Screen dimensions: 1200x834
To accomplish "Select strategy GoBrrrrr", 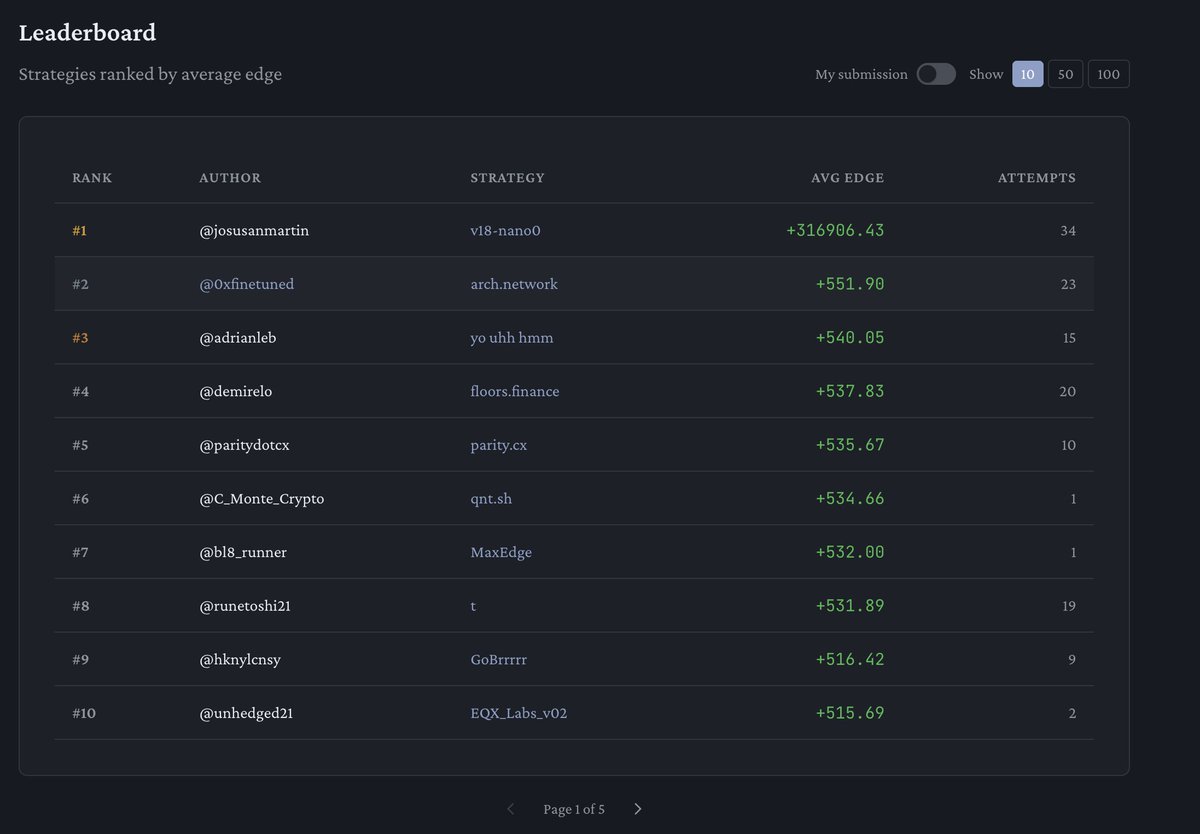I will tap(500, 659).
